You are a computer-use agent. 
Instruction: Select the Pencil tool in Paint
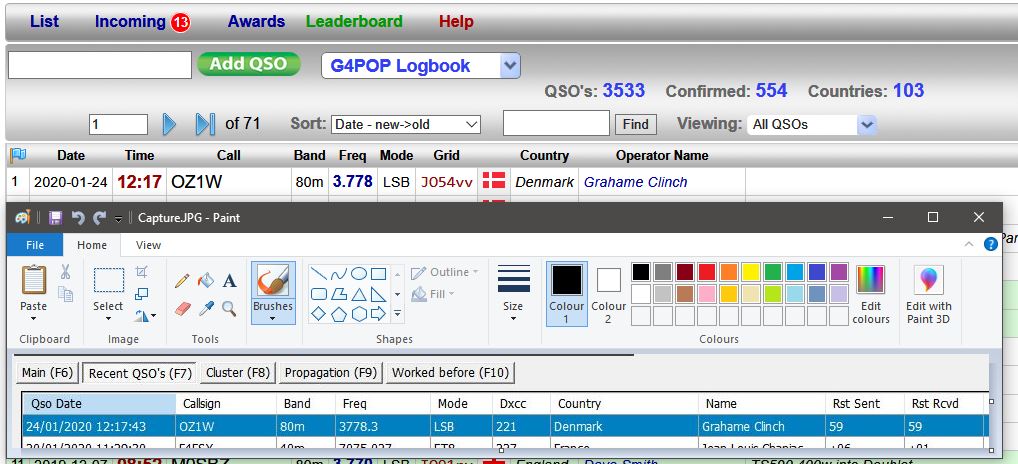[x=182, y=281]
